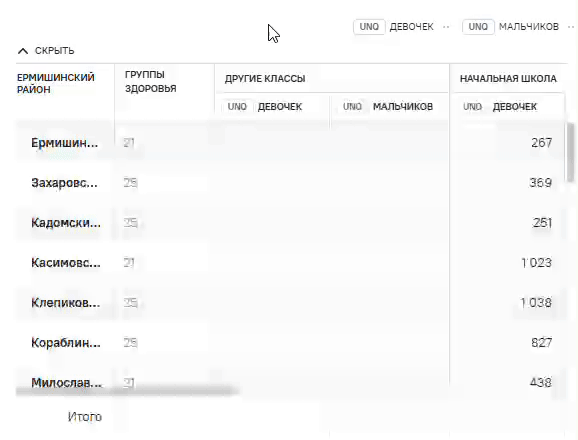This screenshot has height=440, width=578.
Task: Click value 1 023 in Начальная школа column
Action: click(537, 263)
